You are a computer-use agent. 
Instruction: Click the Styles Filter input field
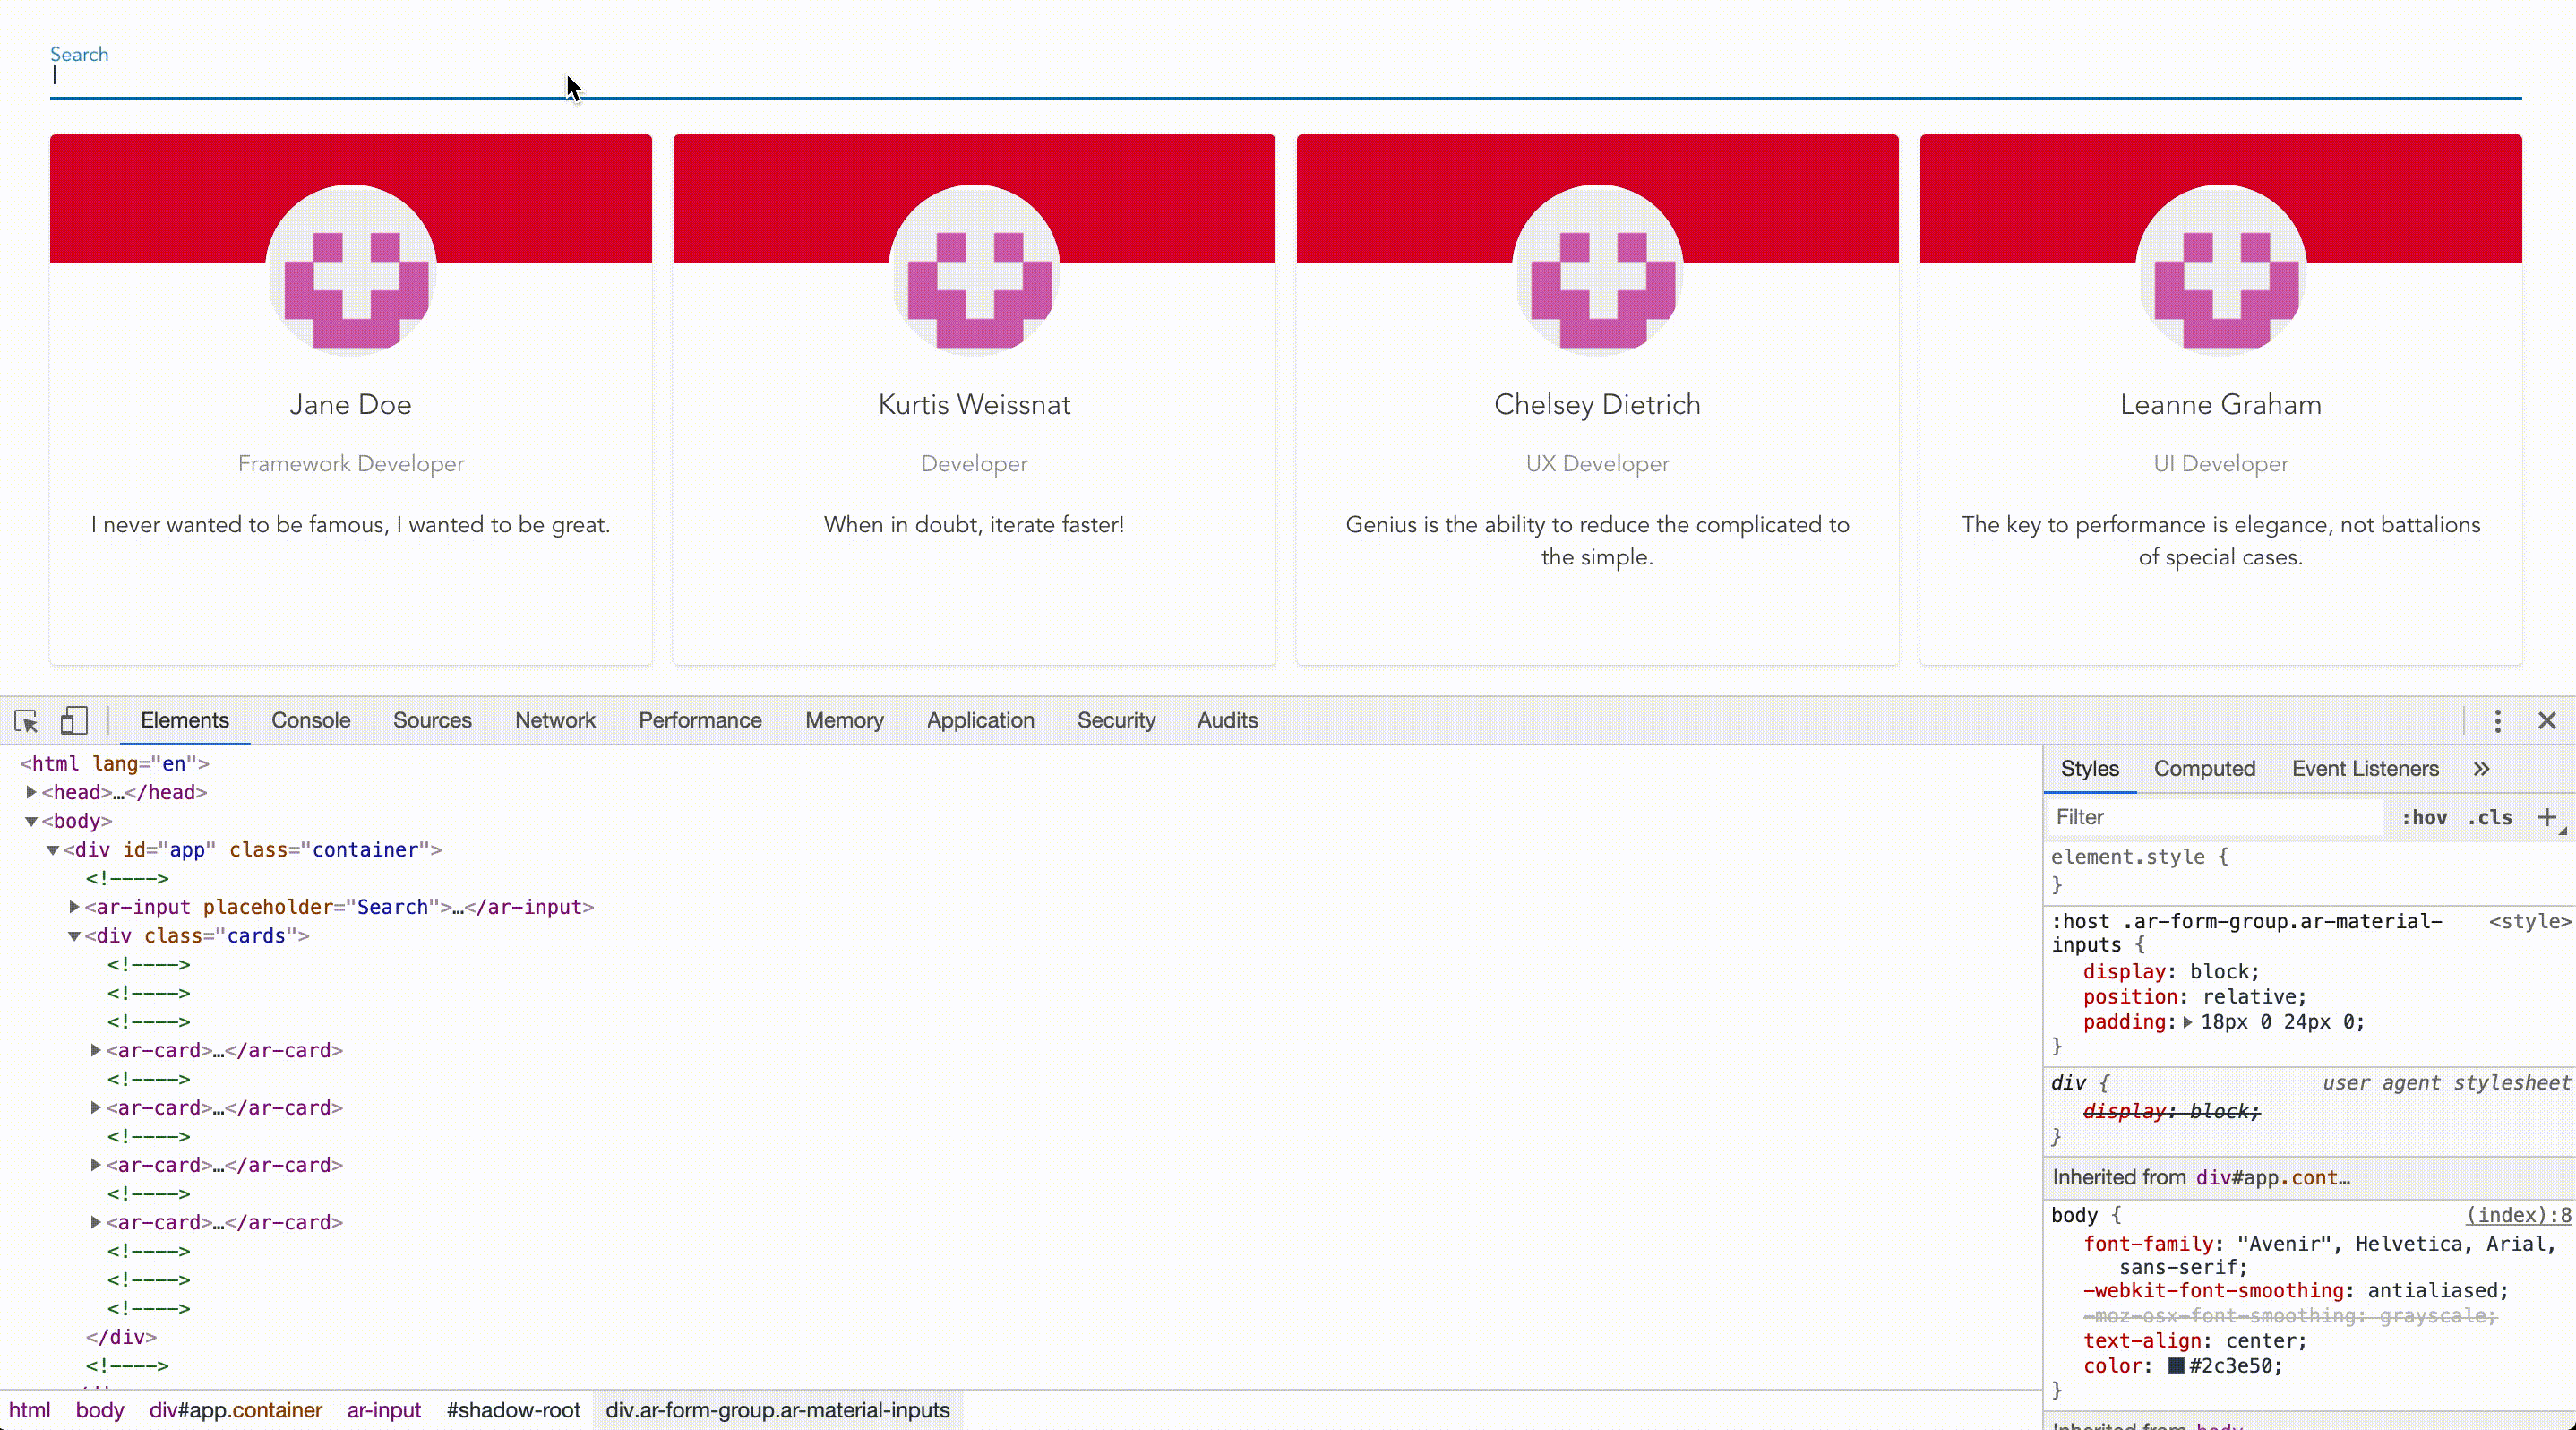[2214, 817]
